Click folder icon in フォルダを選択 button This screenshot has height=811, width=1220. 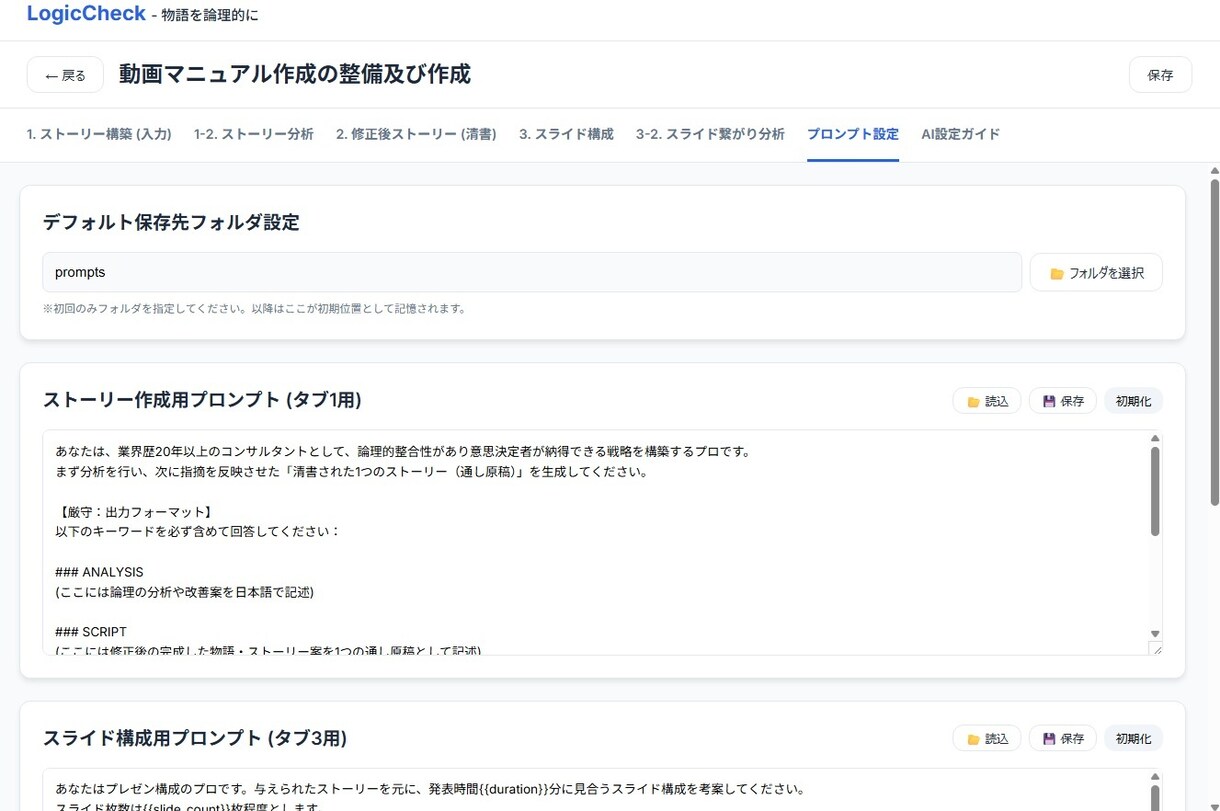click(x=1056, y=274)
